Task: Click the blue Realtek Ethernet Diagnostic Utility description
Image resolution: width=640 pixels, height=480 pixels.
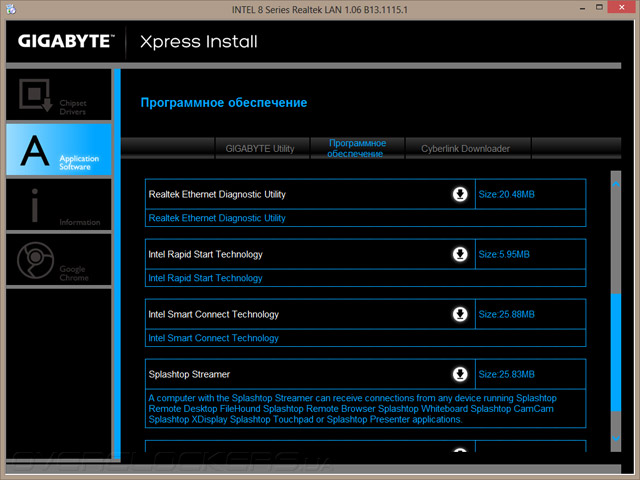Action: (217, 218)
